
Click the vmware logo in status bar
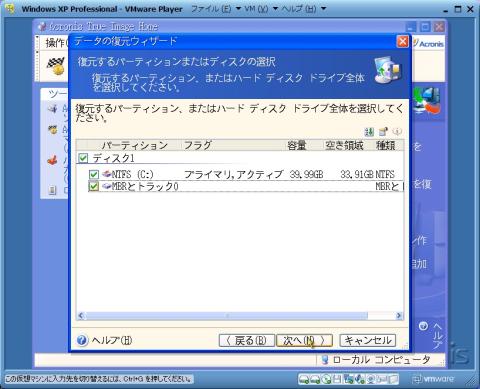[433, 379]
